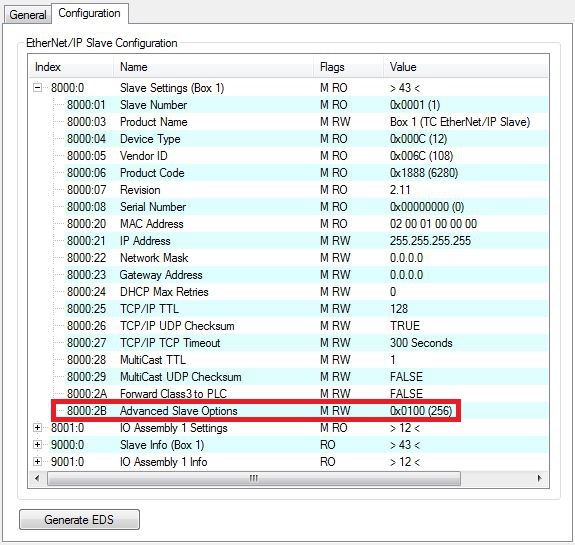Click the TCP/IP TTL value 128
575x545 pixels.
(399, 309)
